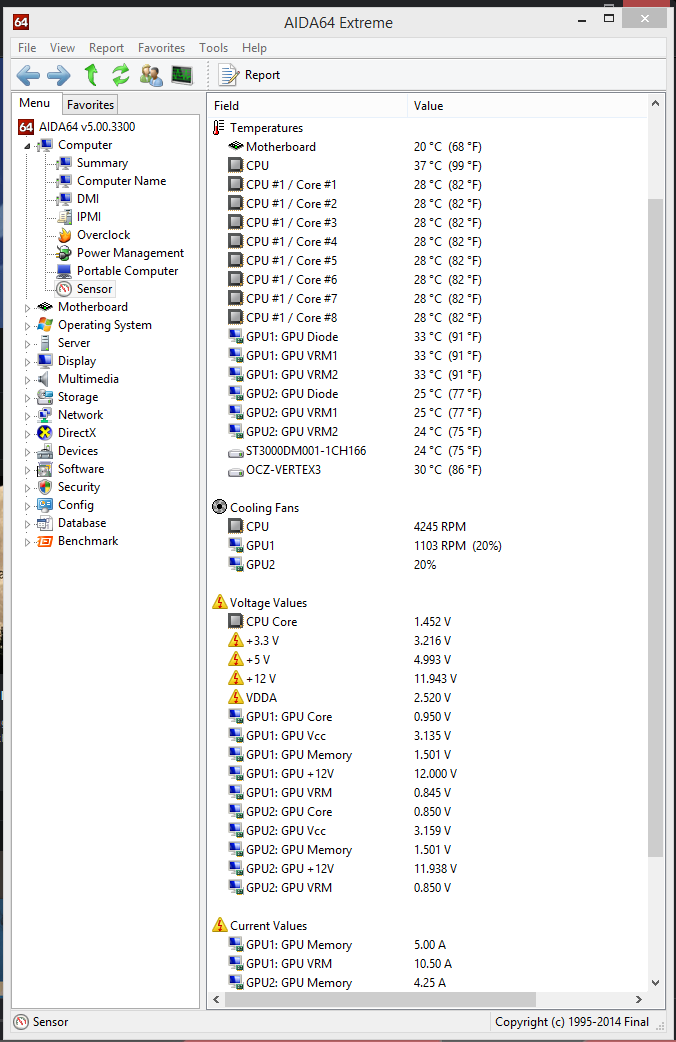Select the AIDA64 v5.00.3300 root node
Viewport: 676px width, 1042px height.
pos(87,126)
